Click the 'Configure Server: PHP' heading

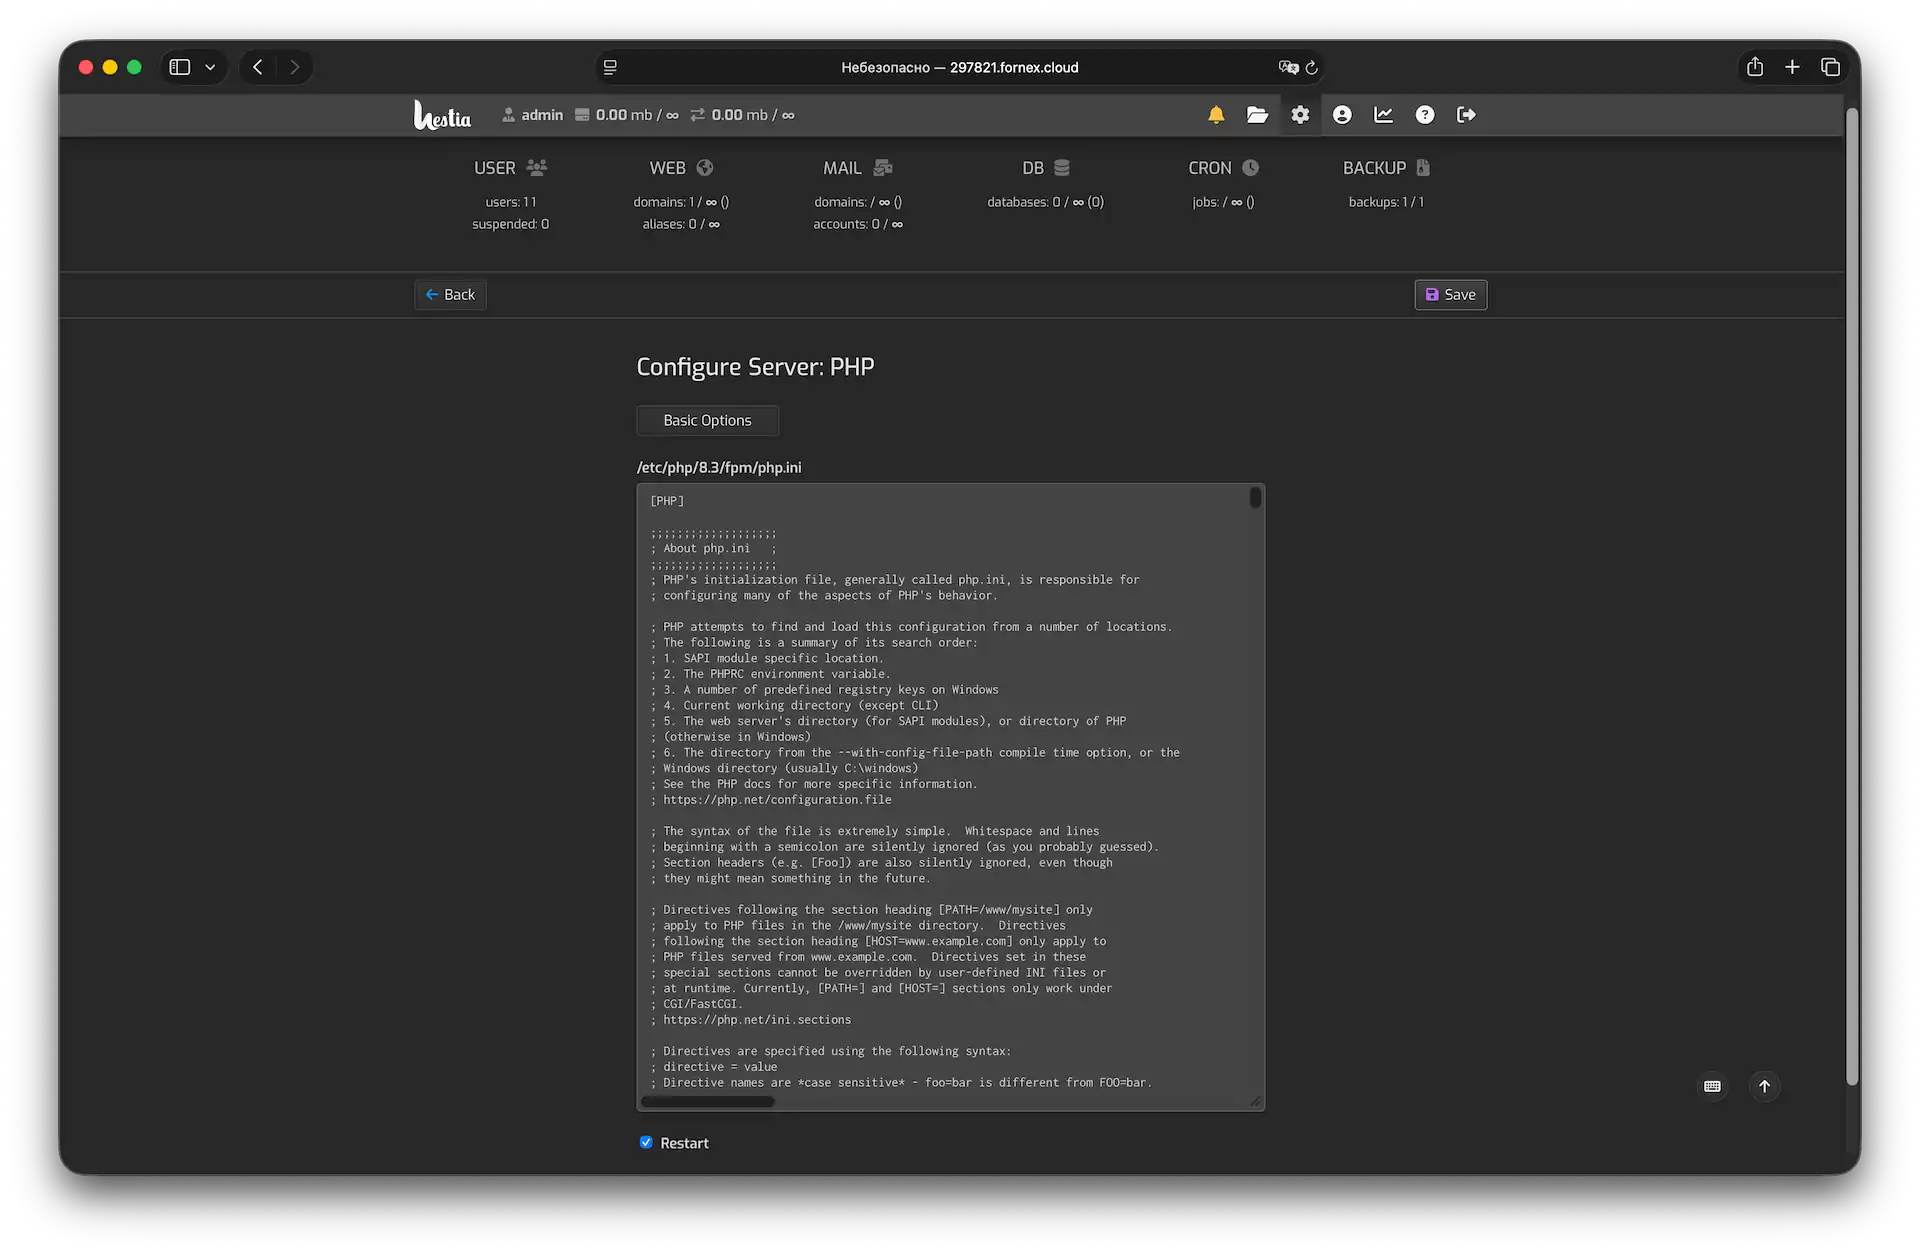(755, 367)
